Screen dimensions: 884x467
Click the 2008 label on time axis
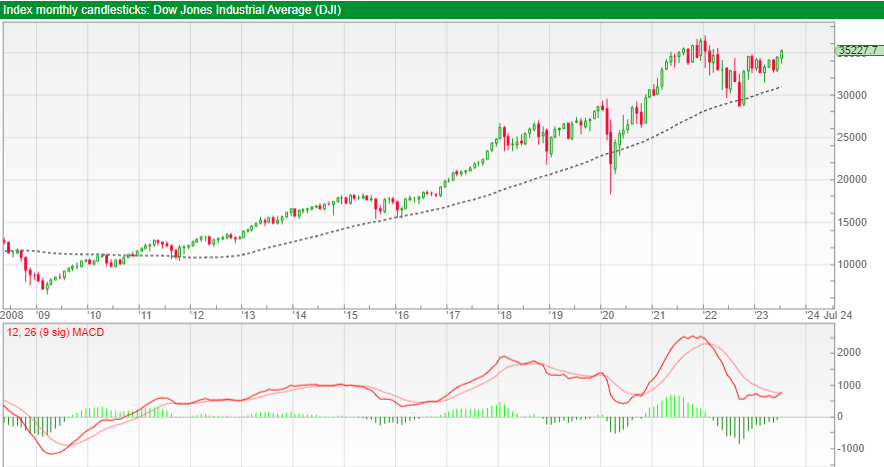[x=12, y=315]
